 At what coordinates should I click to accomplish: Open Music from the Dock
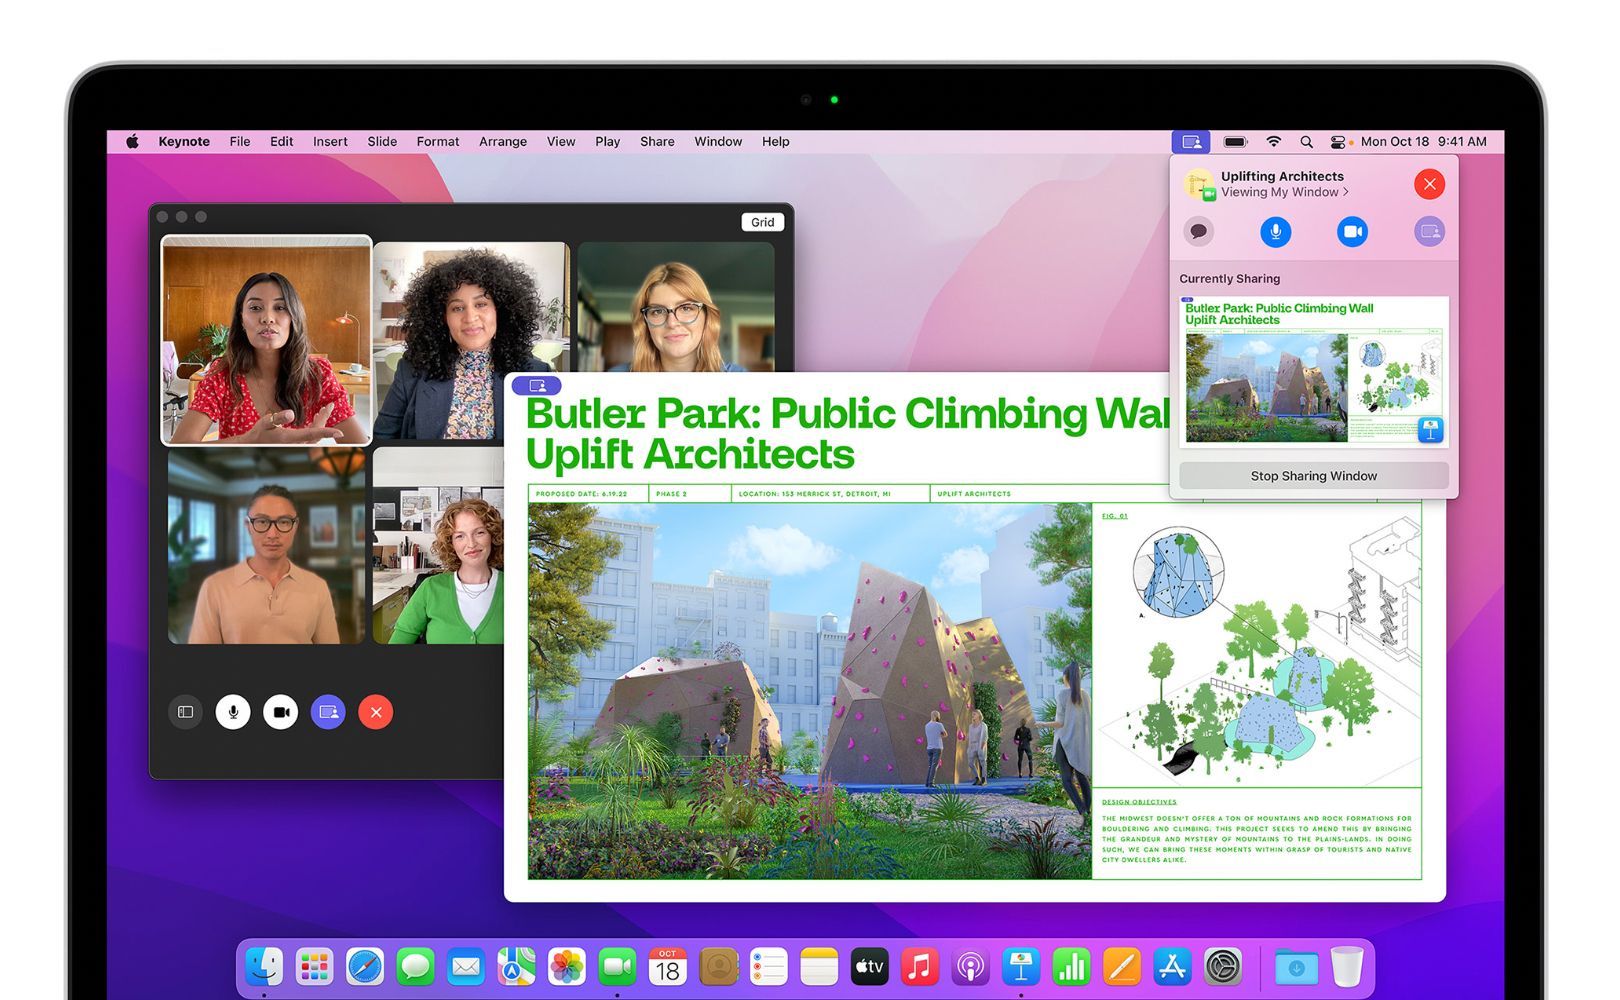pyautogui.click(x=920, y=967)
